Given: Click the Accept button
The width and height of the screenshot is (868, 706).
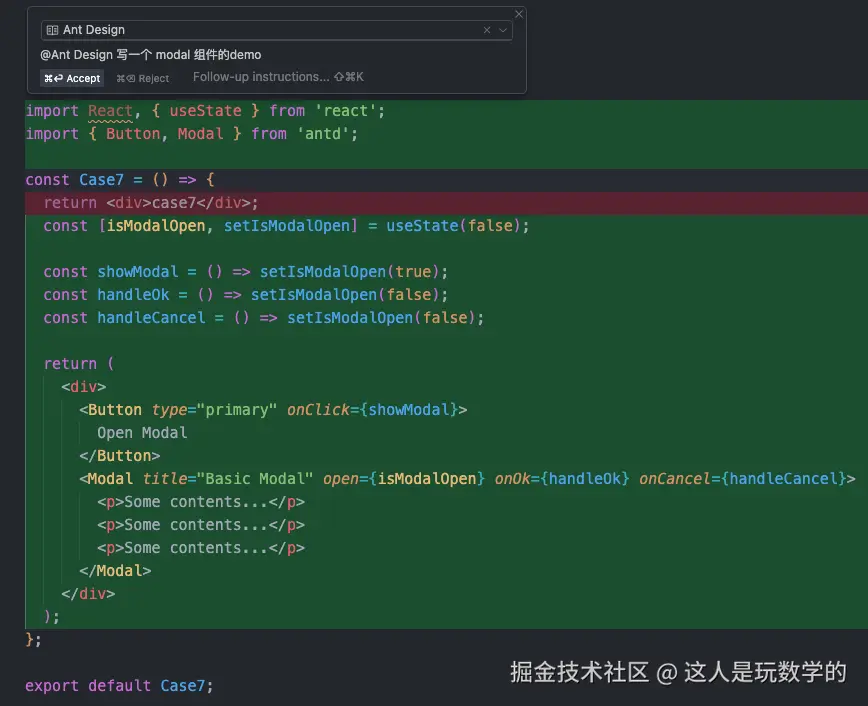Looking at the screenshot, I should pos(72,78).
